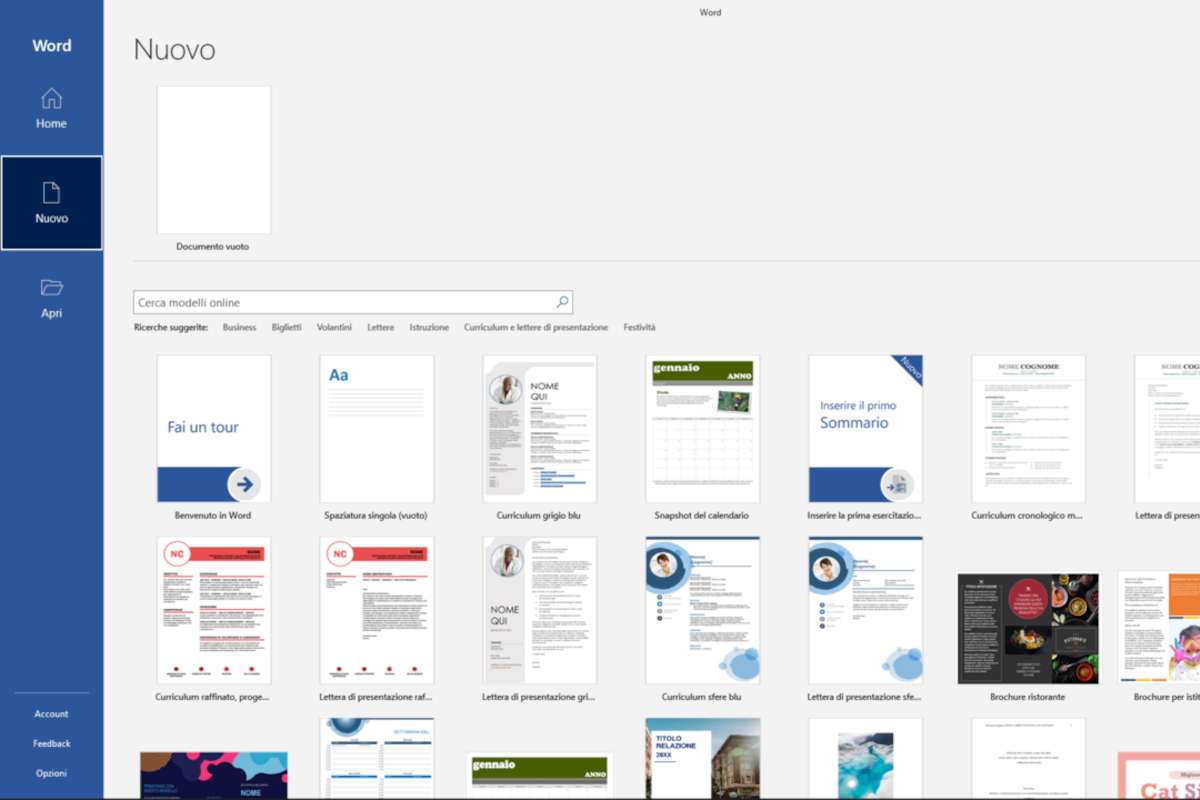Select the Nuovo page icon in sidebar
This screenshot has width=1200, height=800.
tap(51, 192)
